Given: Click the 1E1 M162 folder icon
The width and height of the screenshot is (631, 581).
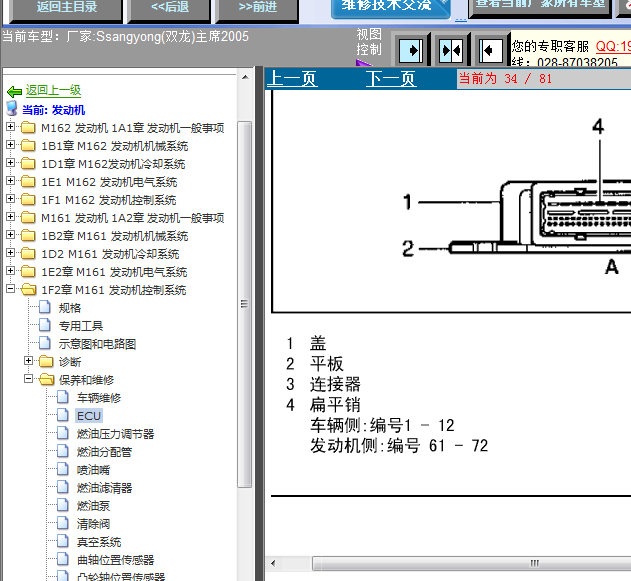Looking at the screenshot, I should (x=28, y=181).
